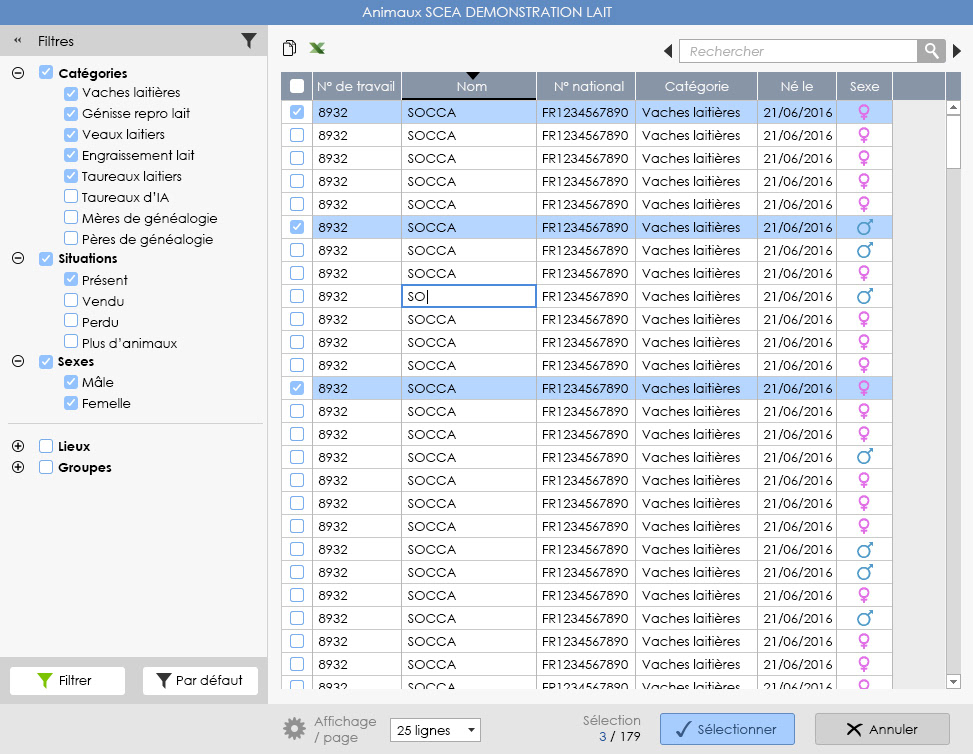
Task: Click the female symbol in the first row
Action: coord(863,112)
